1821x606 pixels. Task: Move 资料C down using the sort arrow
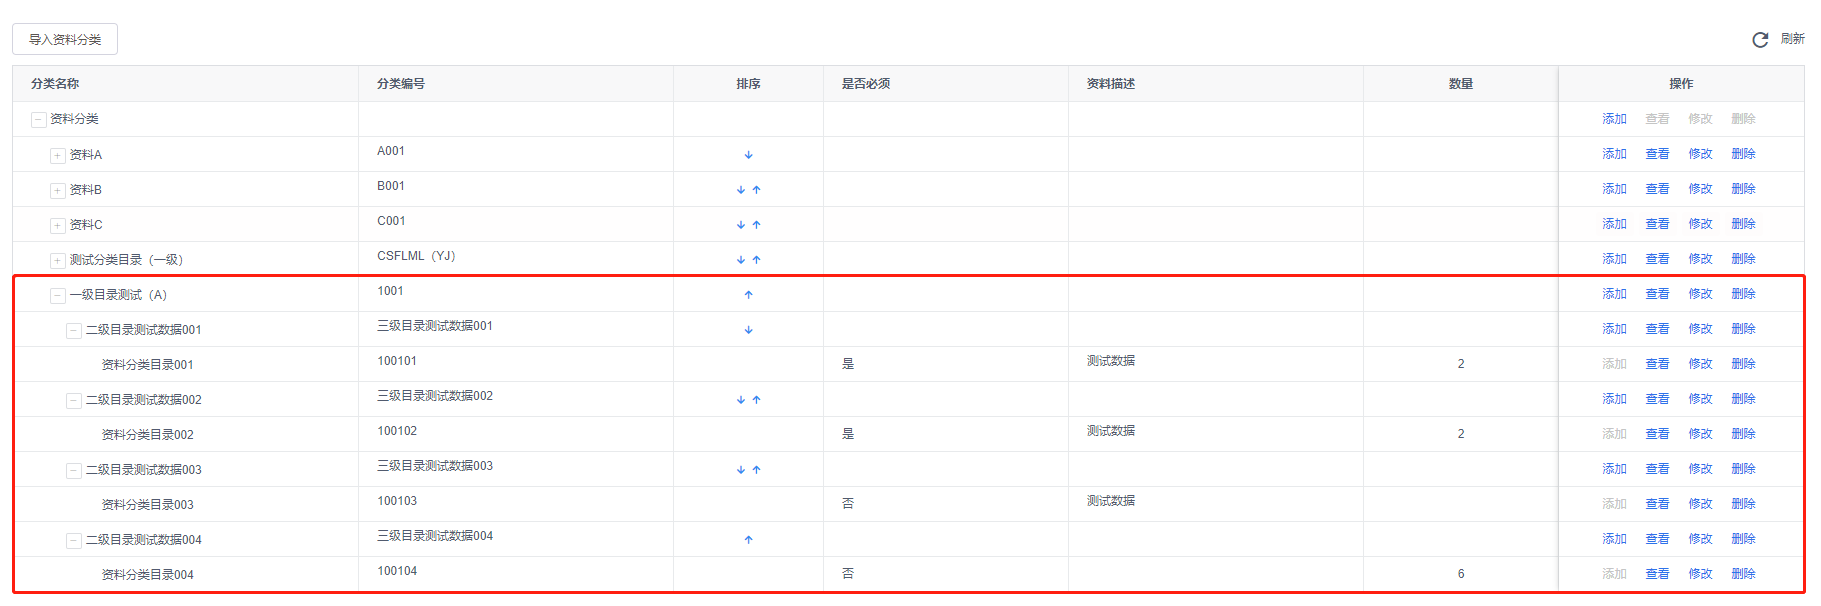pos(741,225)
